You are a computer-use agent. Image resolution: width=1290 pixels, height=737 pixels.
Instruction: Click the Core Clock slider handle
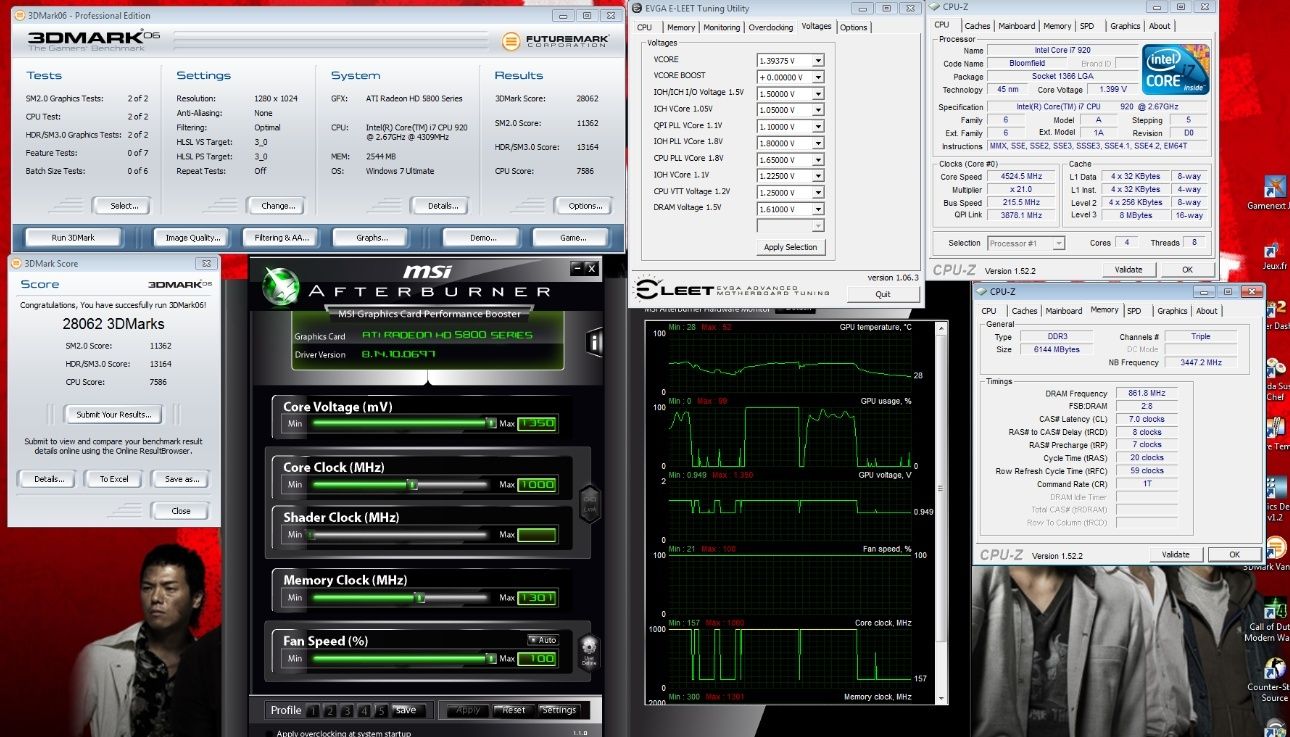pyautogui.click(x=412, y=485)
